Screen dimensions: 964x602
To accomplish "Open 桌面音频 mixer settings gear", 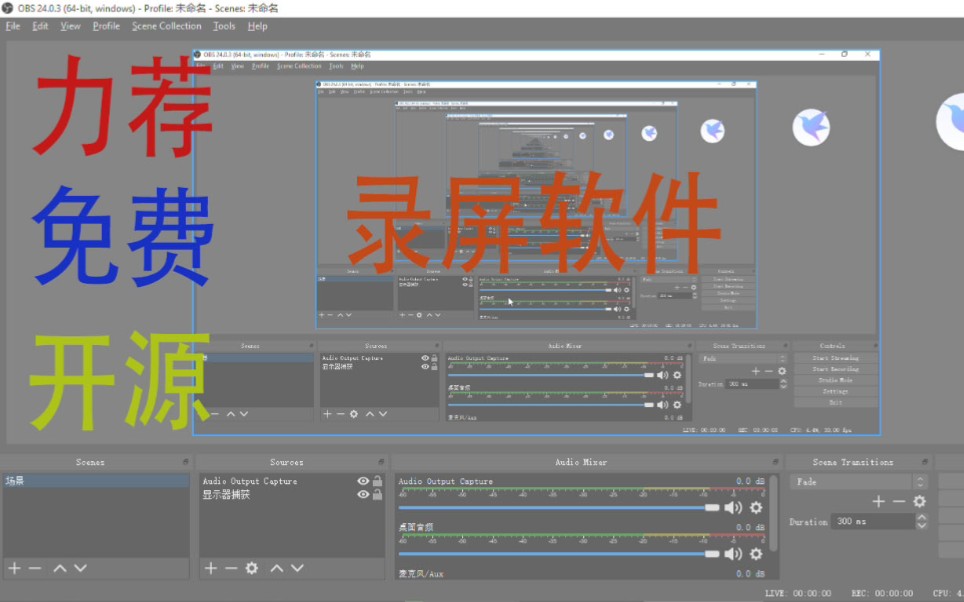I will pos(756,555).
